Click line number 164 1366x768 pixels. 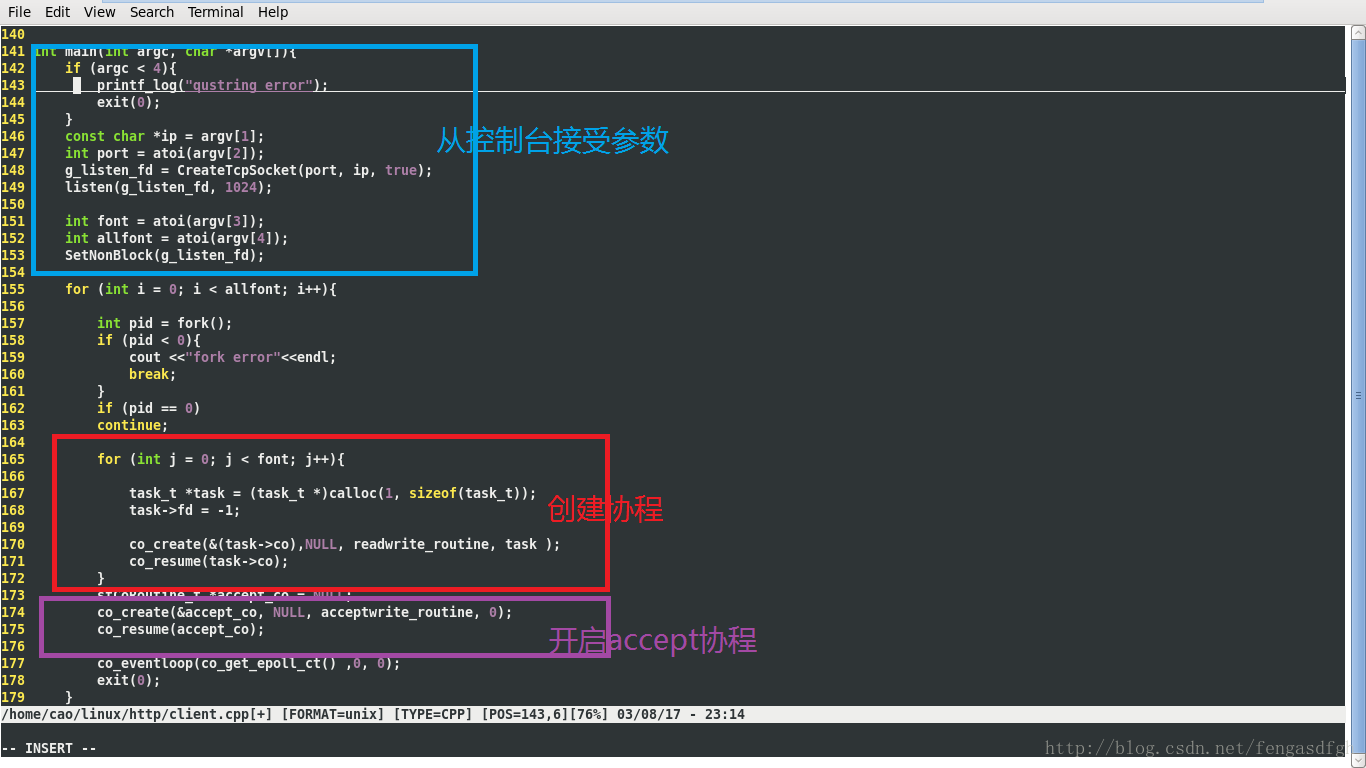point(13,442)
